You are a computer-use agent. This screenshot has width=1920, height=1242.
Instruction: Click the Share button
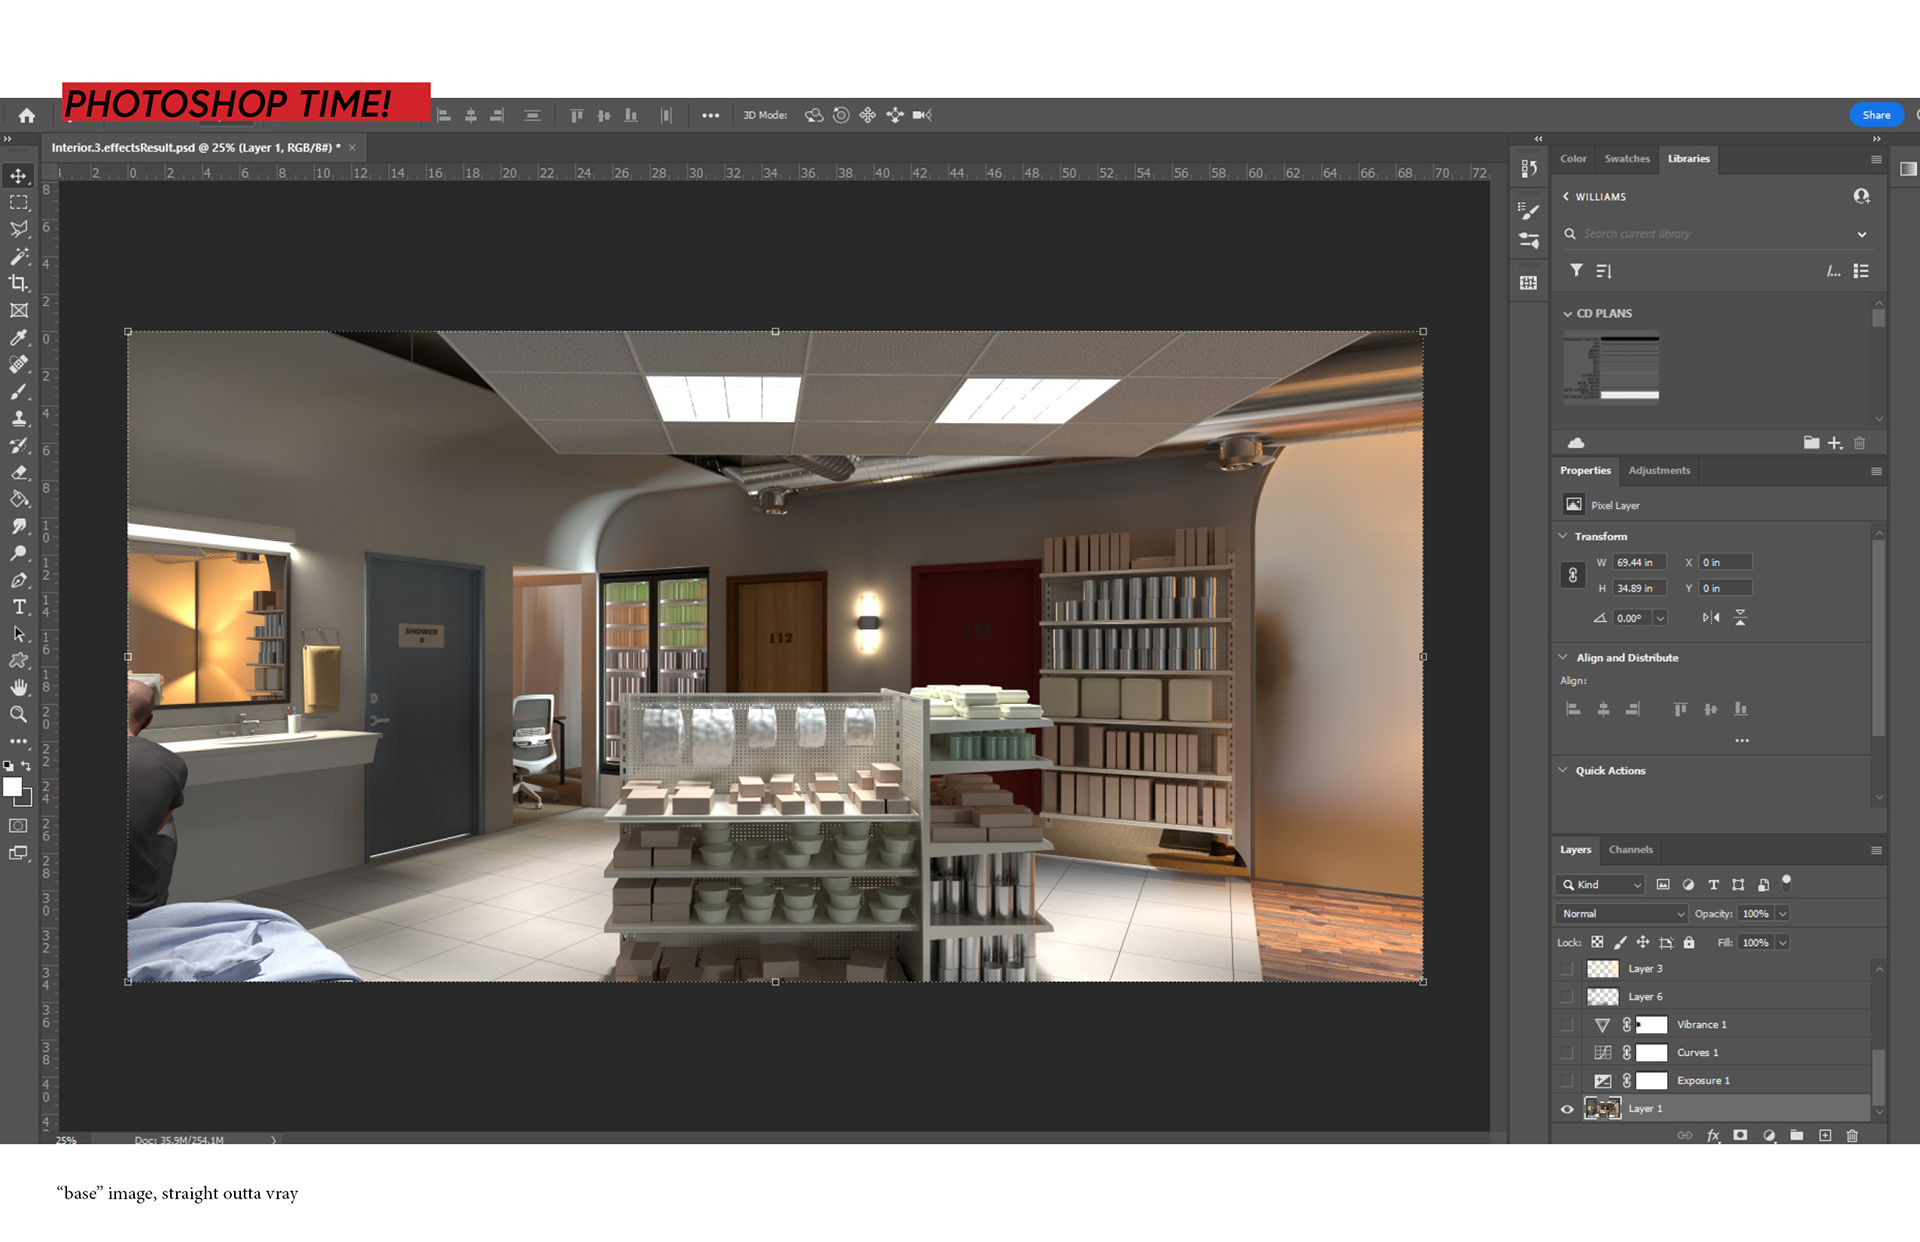pos(1876,115)
